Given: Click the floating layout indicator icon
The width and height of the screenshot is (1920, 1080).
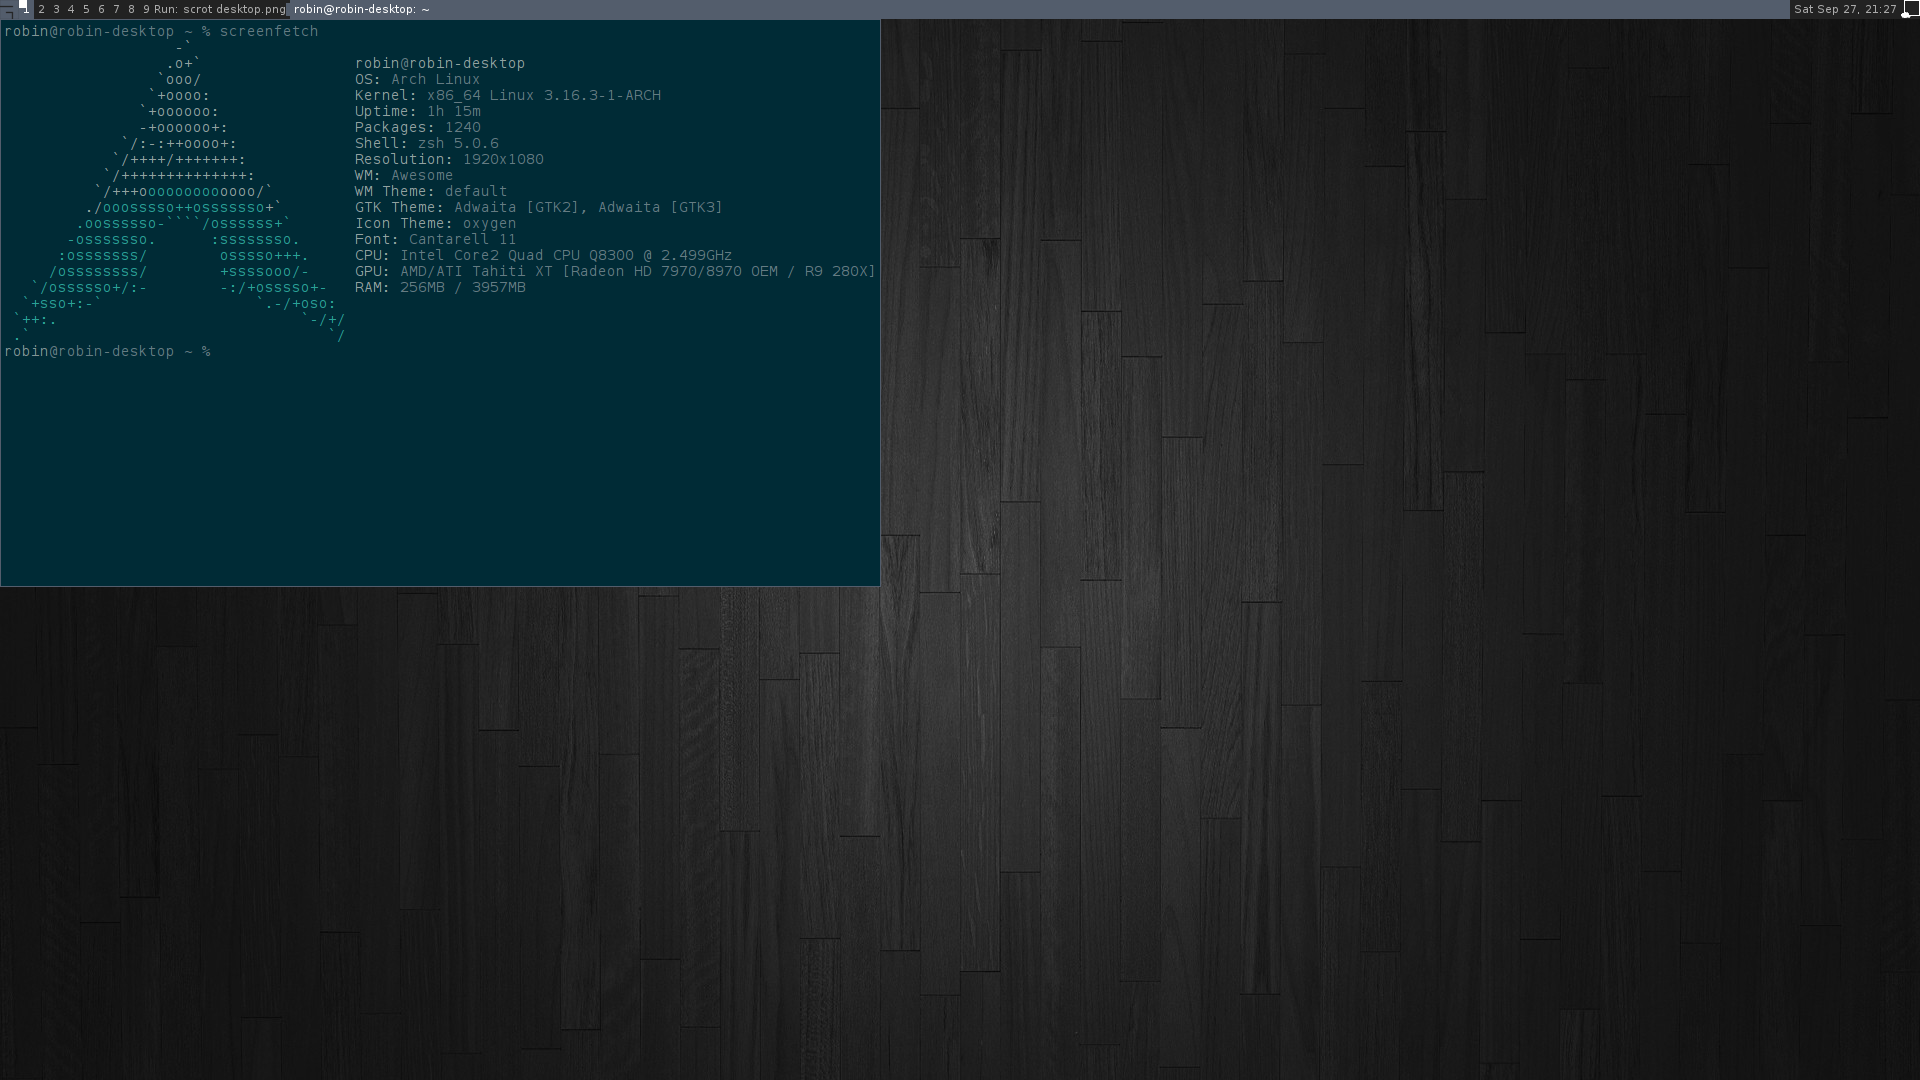Looking at the screenshot, I should click(1910, 9).
